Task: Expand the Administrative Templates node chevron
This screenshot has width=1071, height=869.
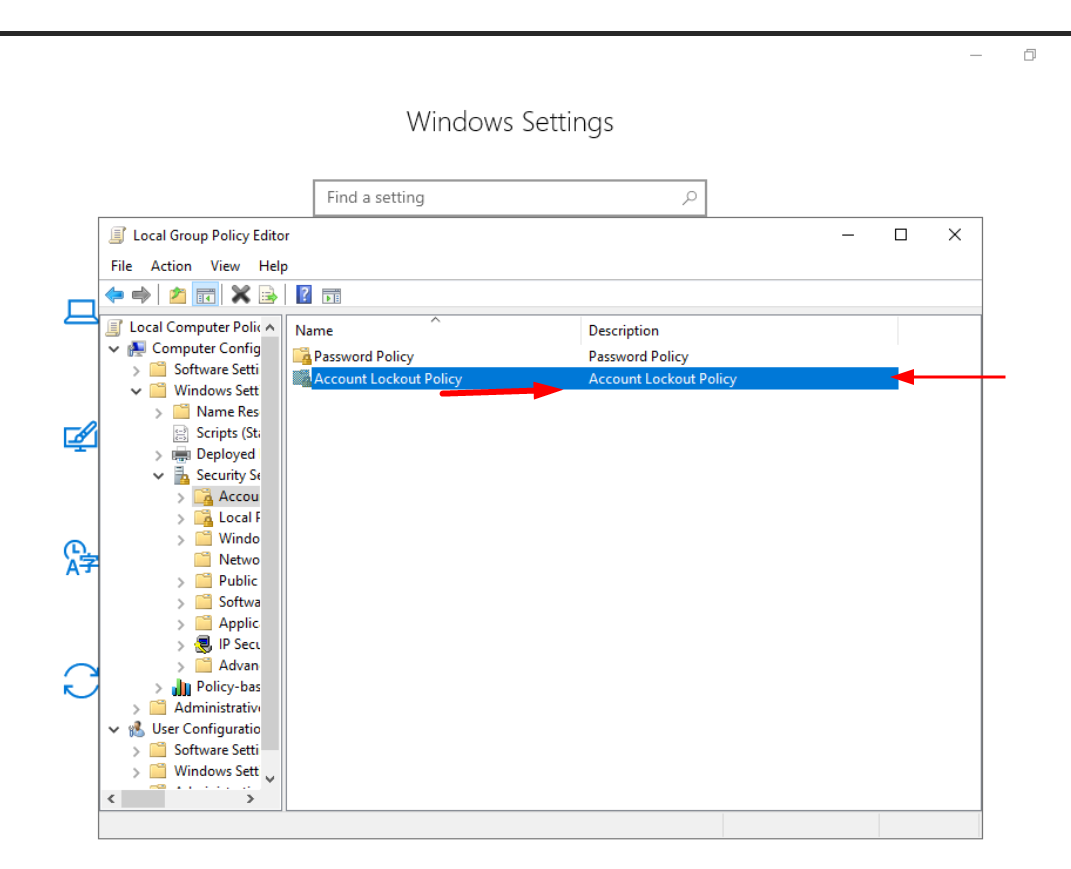Action: 137,708
